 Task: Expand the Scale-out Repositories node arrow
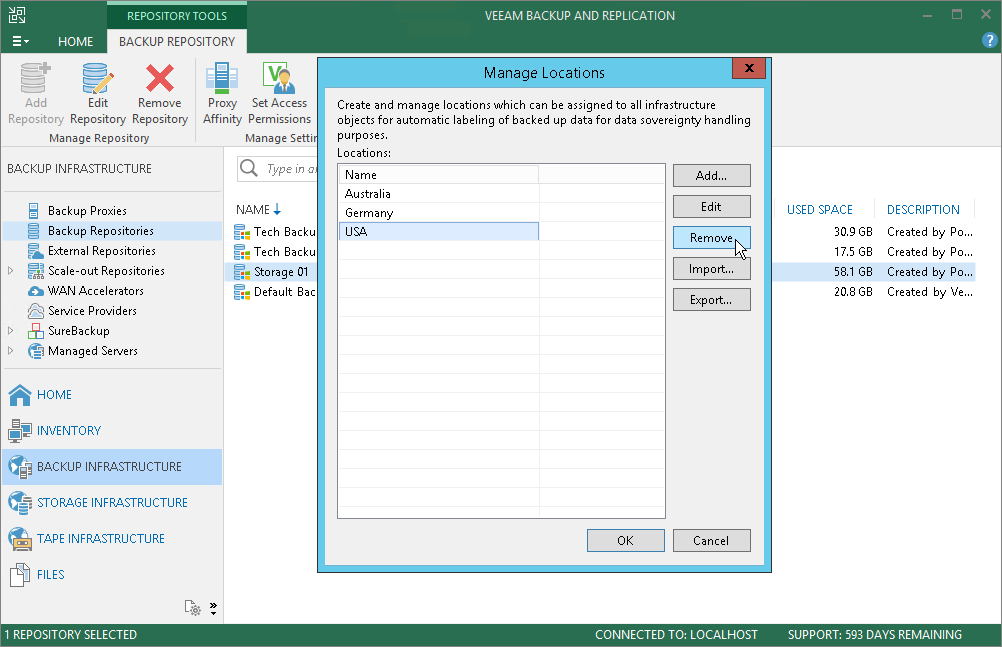11,271
